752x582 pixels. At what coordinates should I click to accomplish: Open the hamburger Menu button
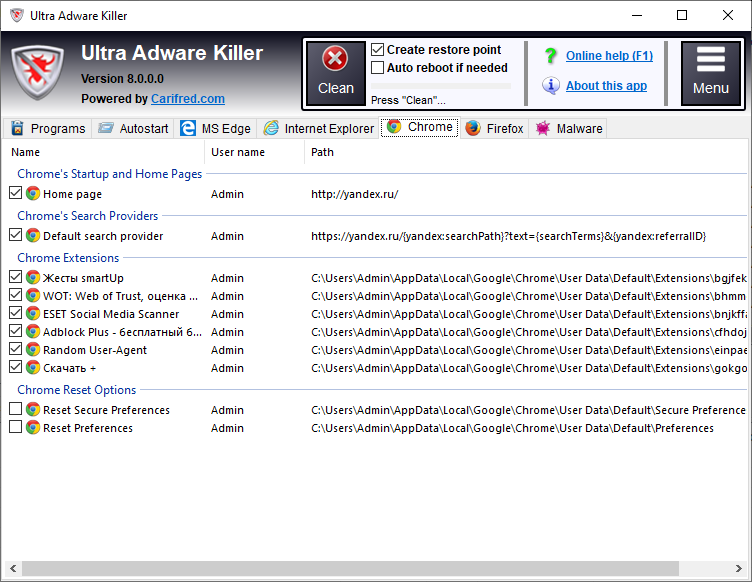coord(710,73)
